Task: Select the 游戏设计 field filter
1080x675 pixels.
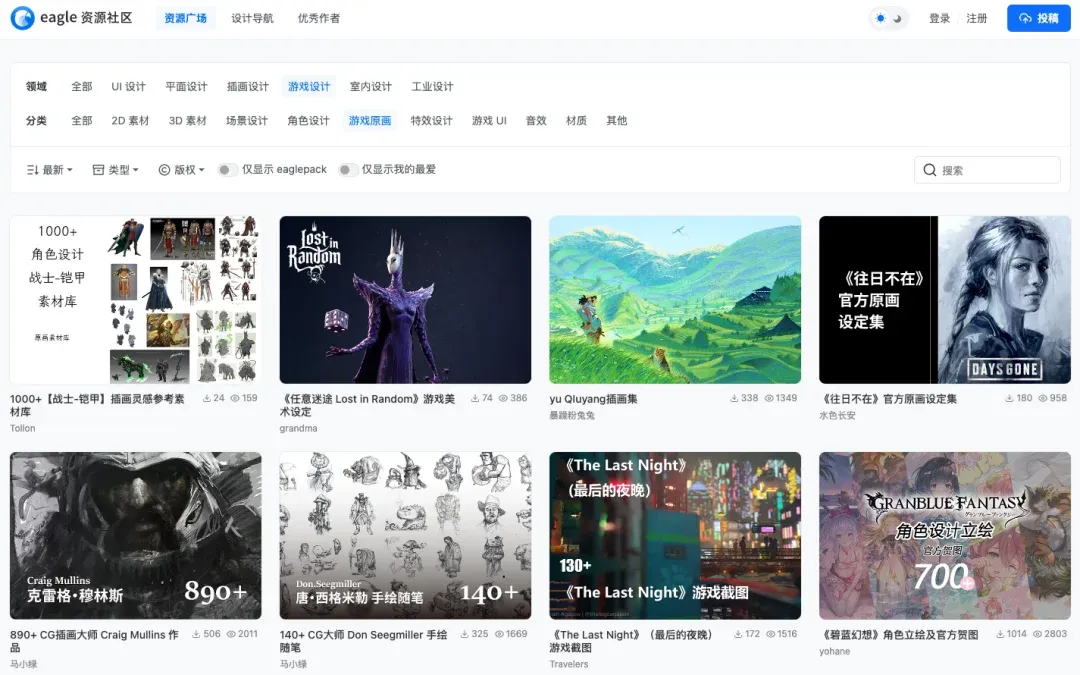Action: [309, 86]
